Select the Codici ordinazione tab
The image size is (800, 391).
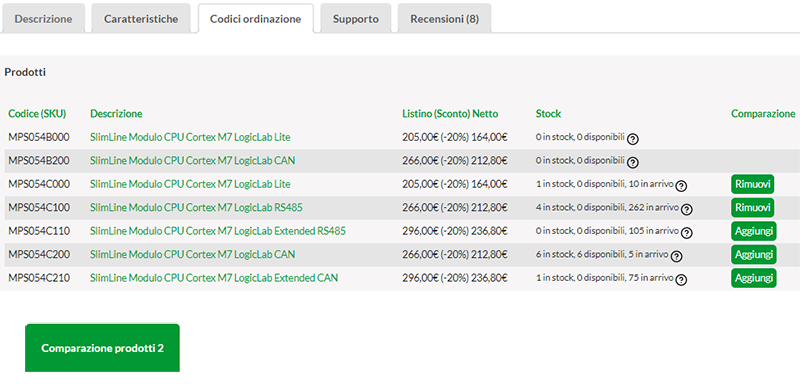(256, 19)
